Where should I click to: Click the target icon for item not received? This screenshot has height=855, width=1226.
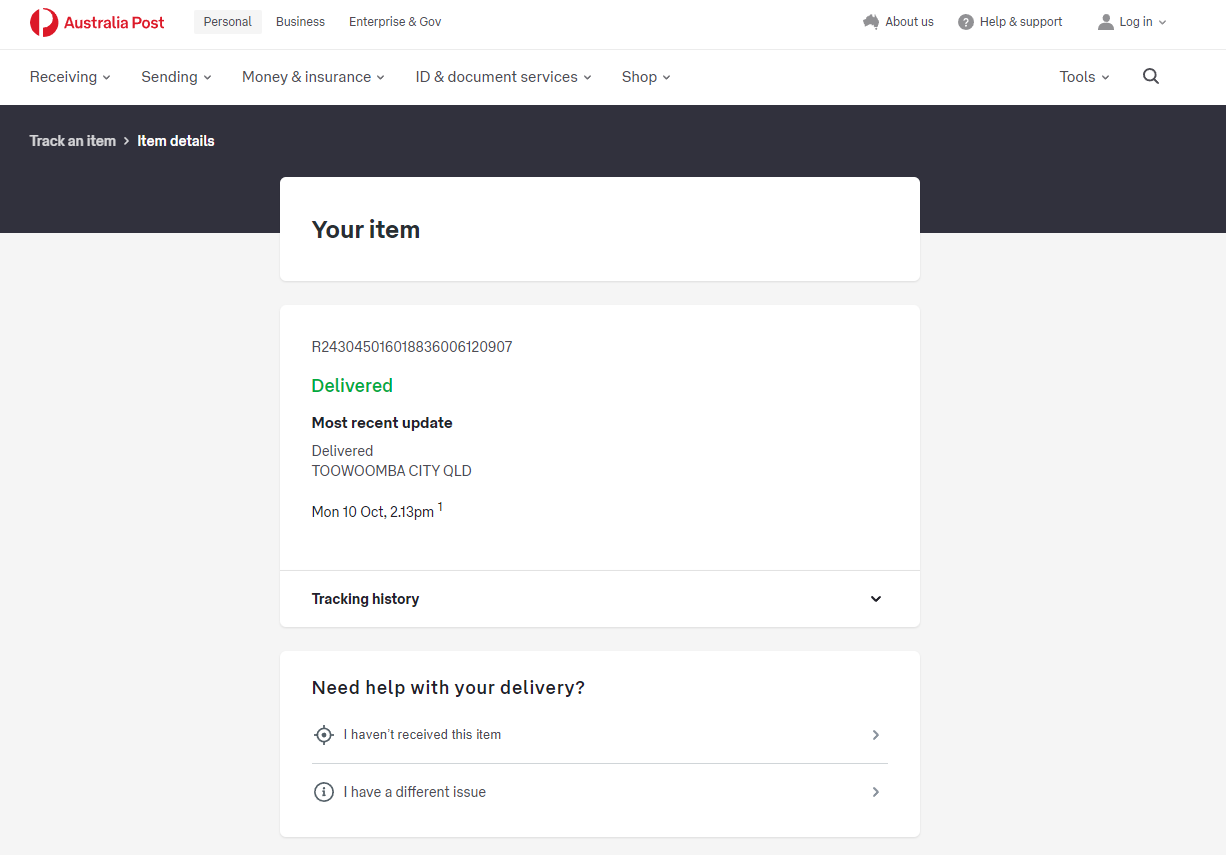pos(323,735)
